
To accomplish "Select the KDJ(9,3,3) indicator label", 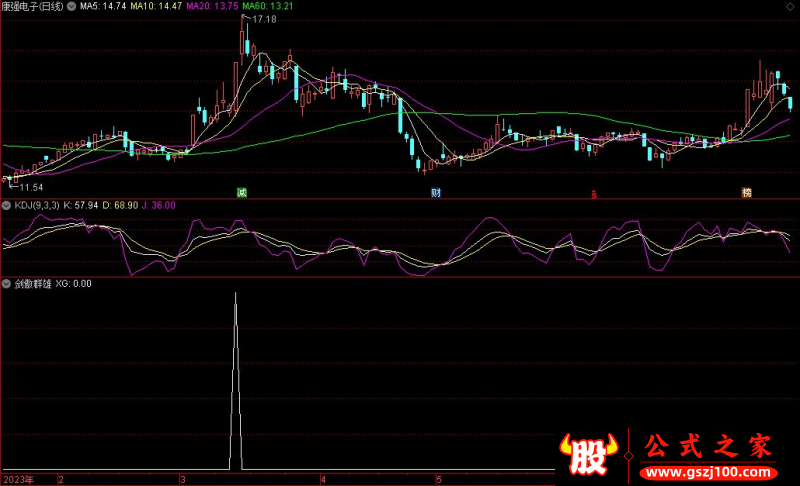I will pyautogui.click(x=36, y=205).
